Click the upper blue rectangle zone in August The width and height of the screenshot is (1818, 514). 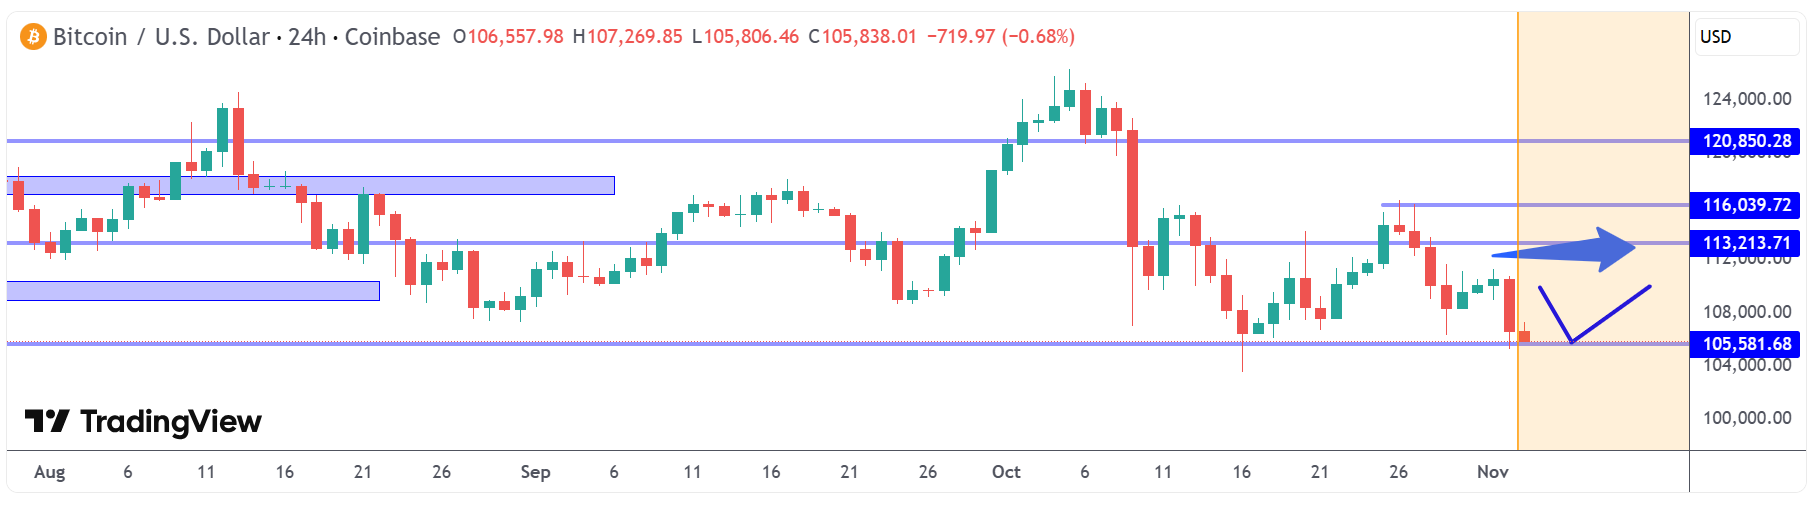pos(310,185)
